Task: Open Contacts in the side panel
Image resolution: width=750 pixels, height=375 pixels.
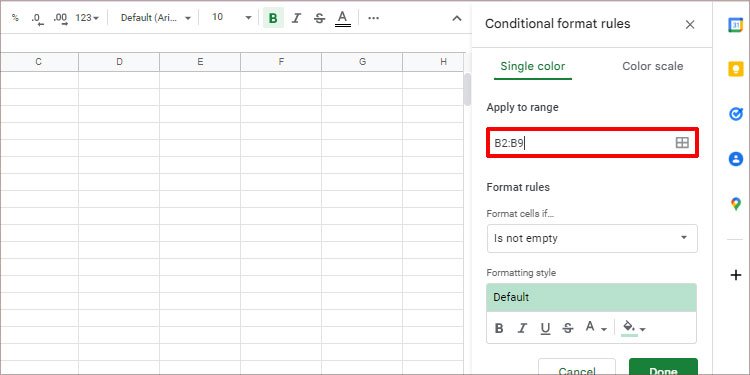Action: (x=736, y=159)
